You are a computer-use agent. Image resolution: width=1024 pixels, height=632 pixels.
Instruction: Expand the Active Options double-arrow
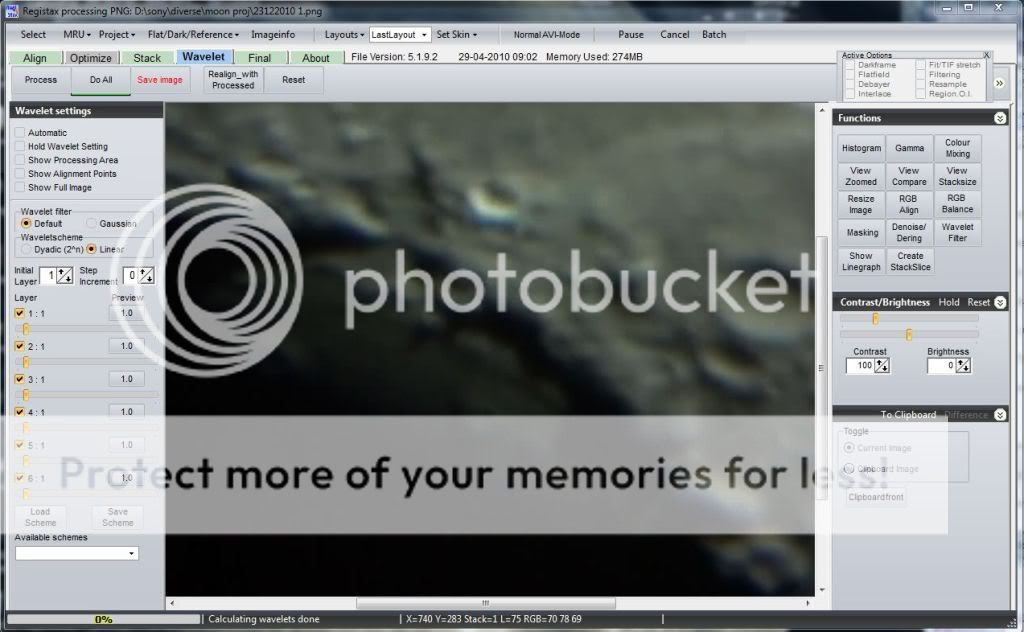[999, 83]
